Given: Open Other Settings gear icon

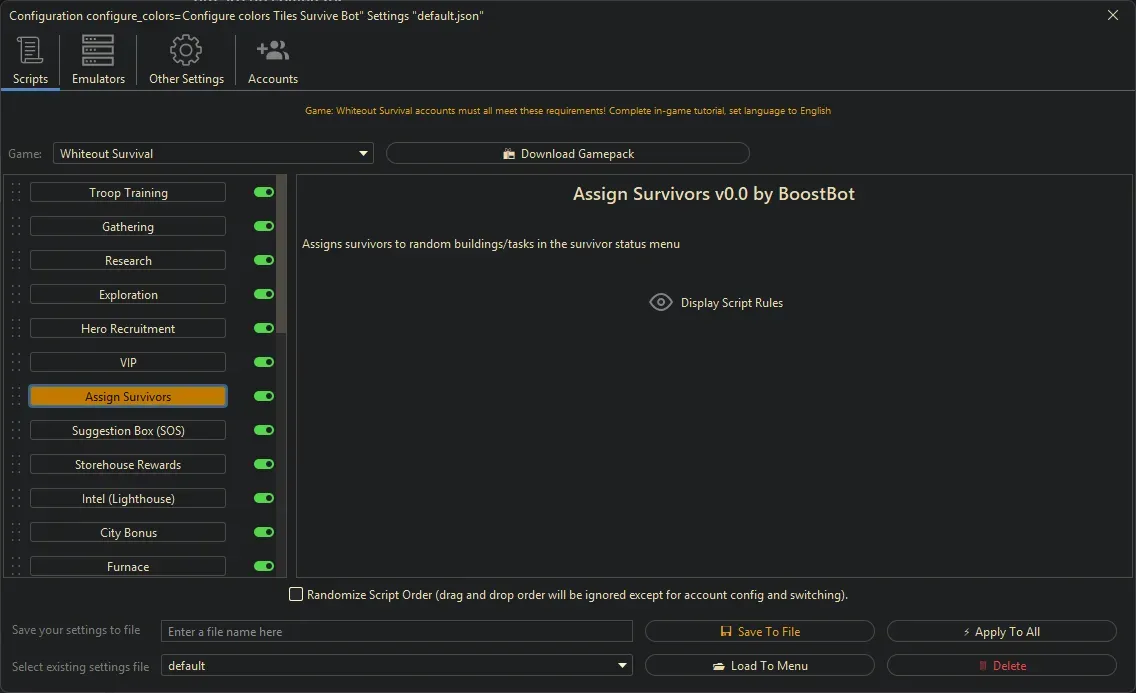Looking at the screenshot, I should pyautogui.click(x=186, y=51).
